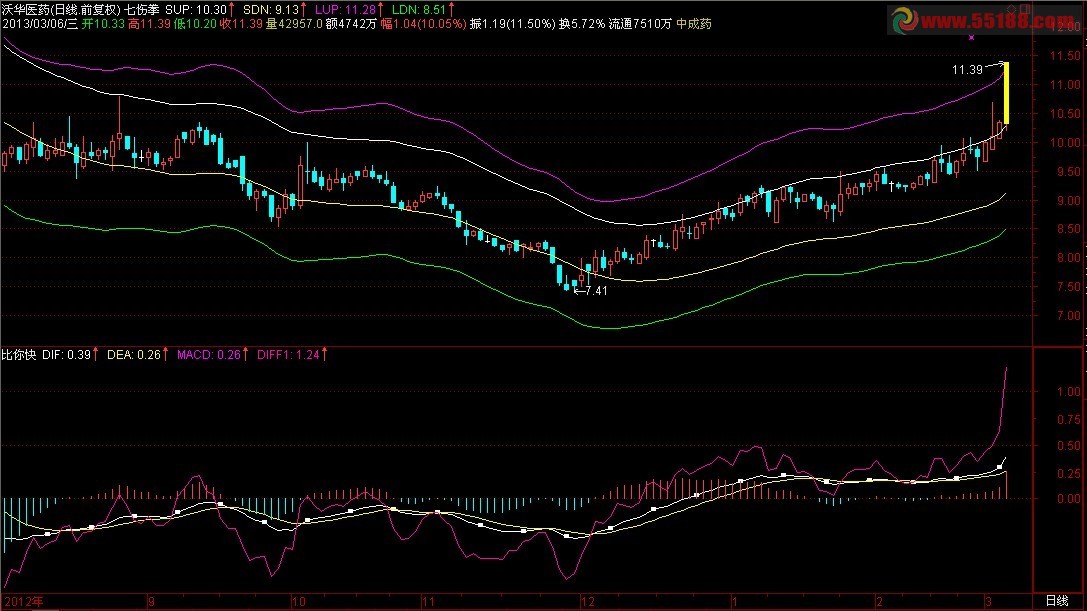Click the turnover rate 换5.72%
Viewport: 1087px width, 611px height.
tap(582, 24)
